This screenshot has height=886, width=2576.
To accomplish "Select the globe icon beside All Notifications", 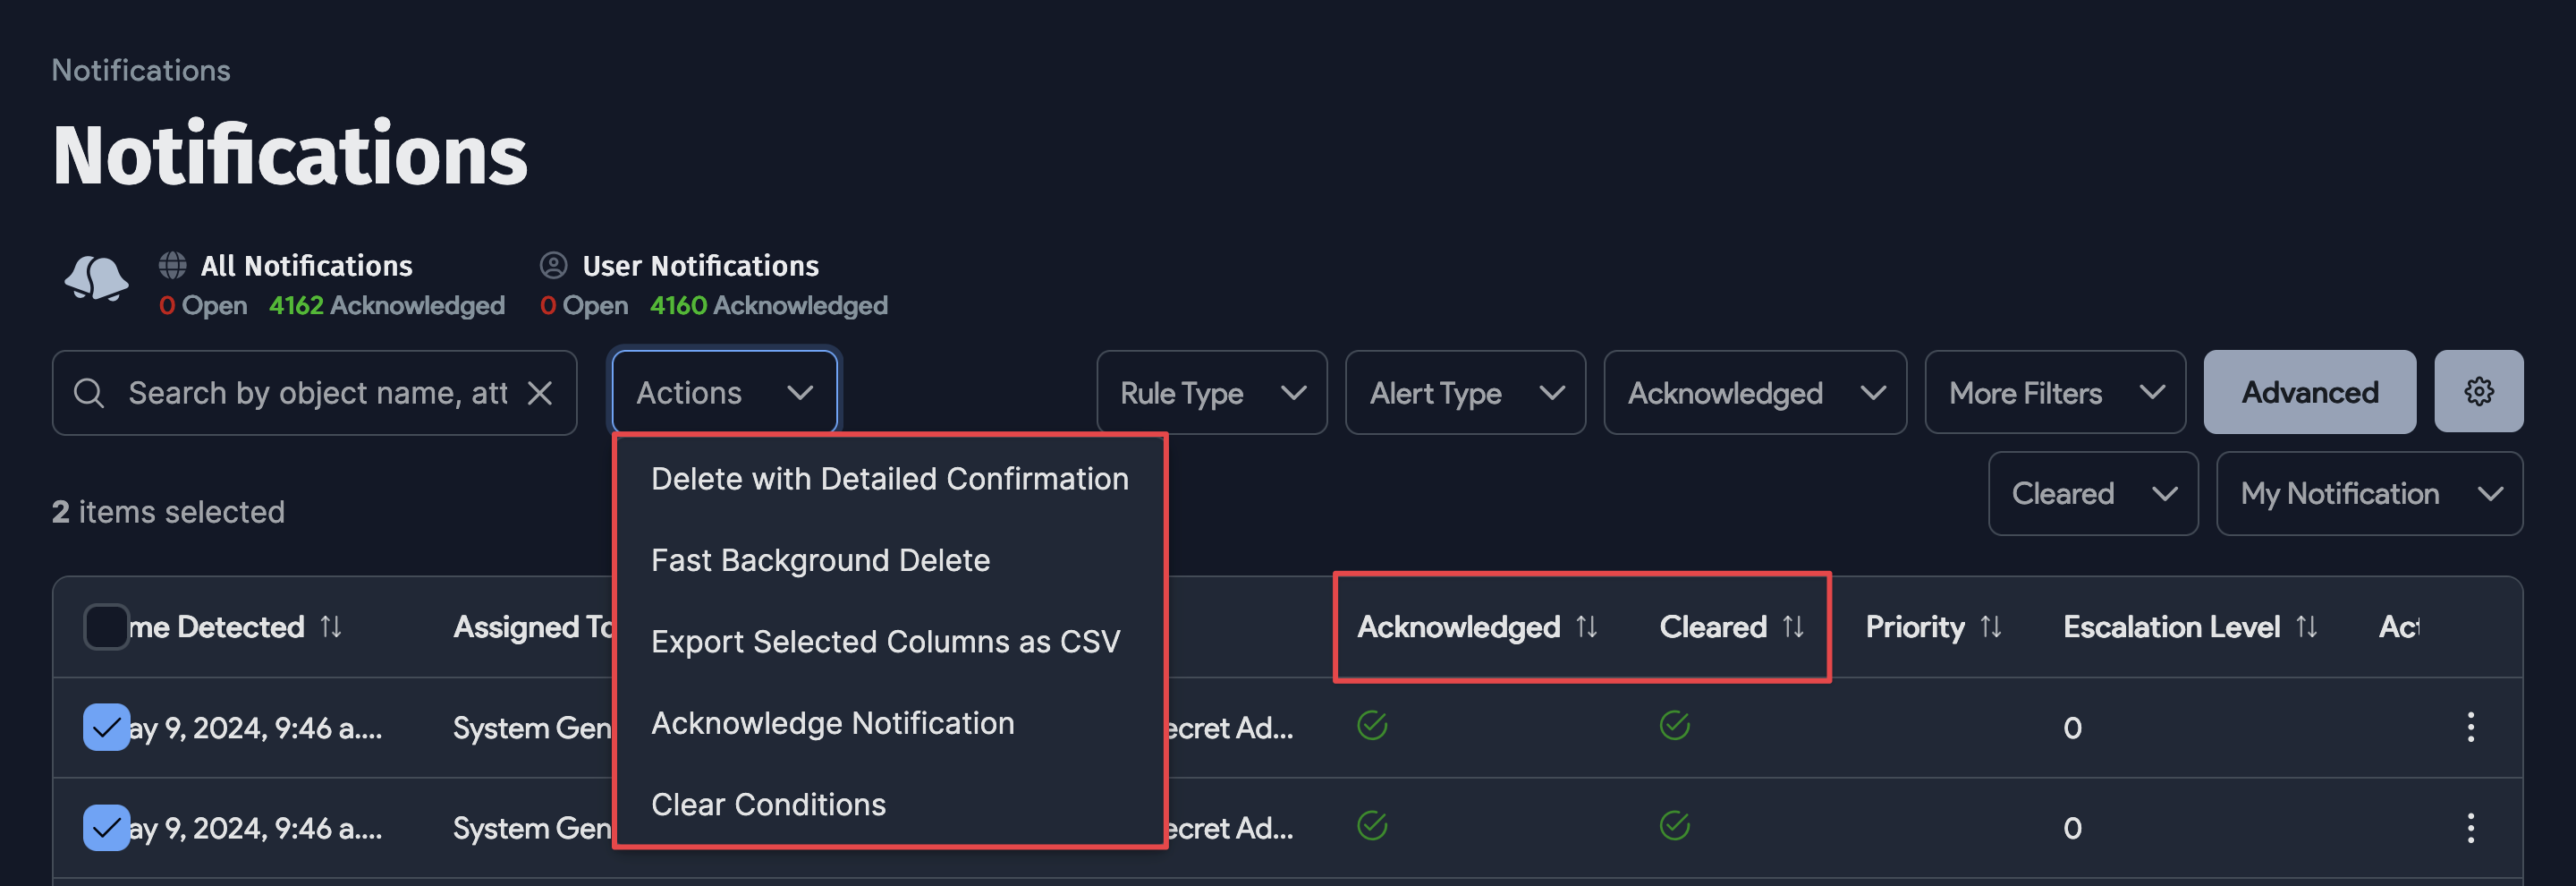I will tap(171, 265).
